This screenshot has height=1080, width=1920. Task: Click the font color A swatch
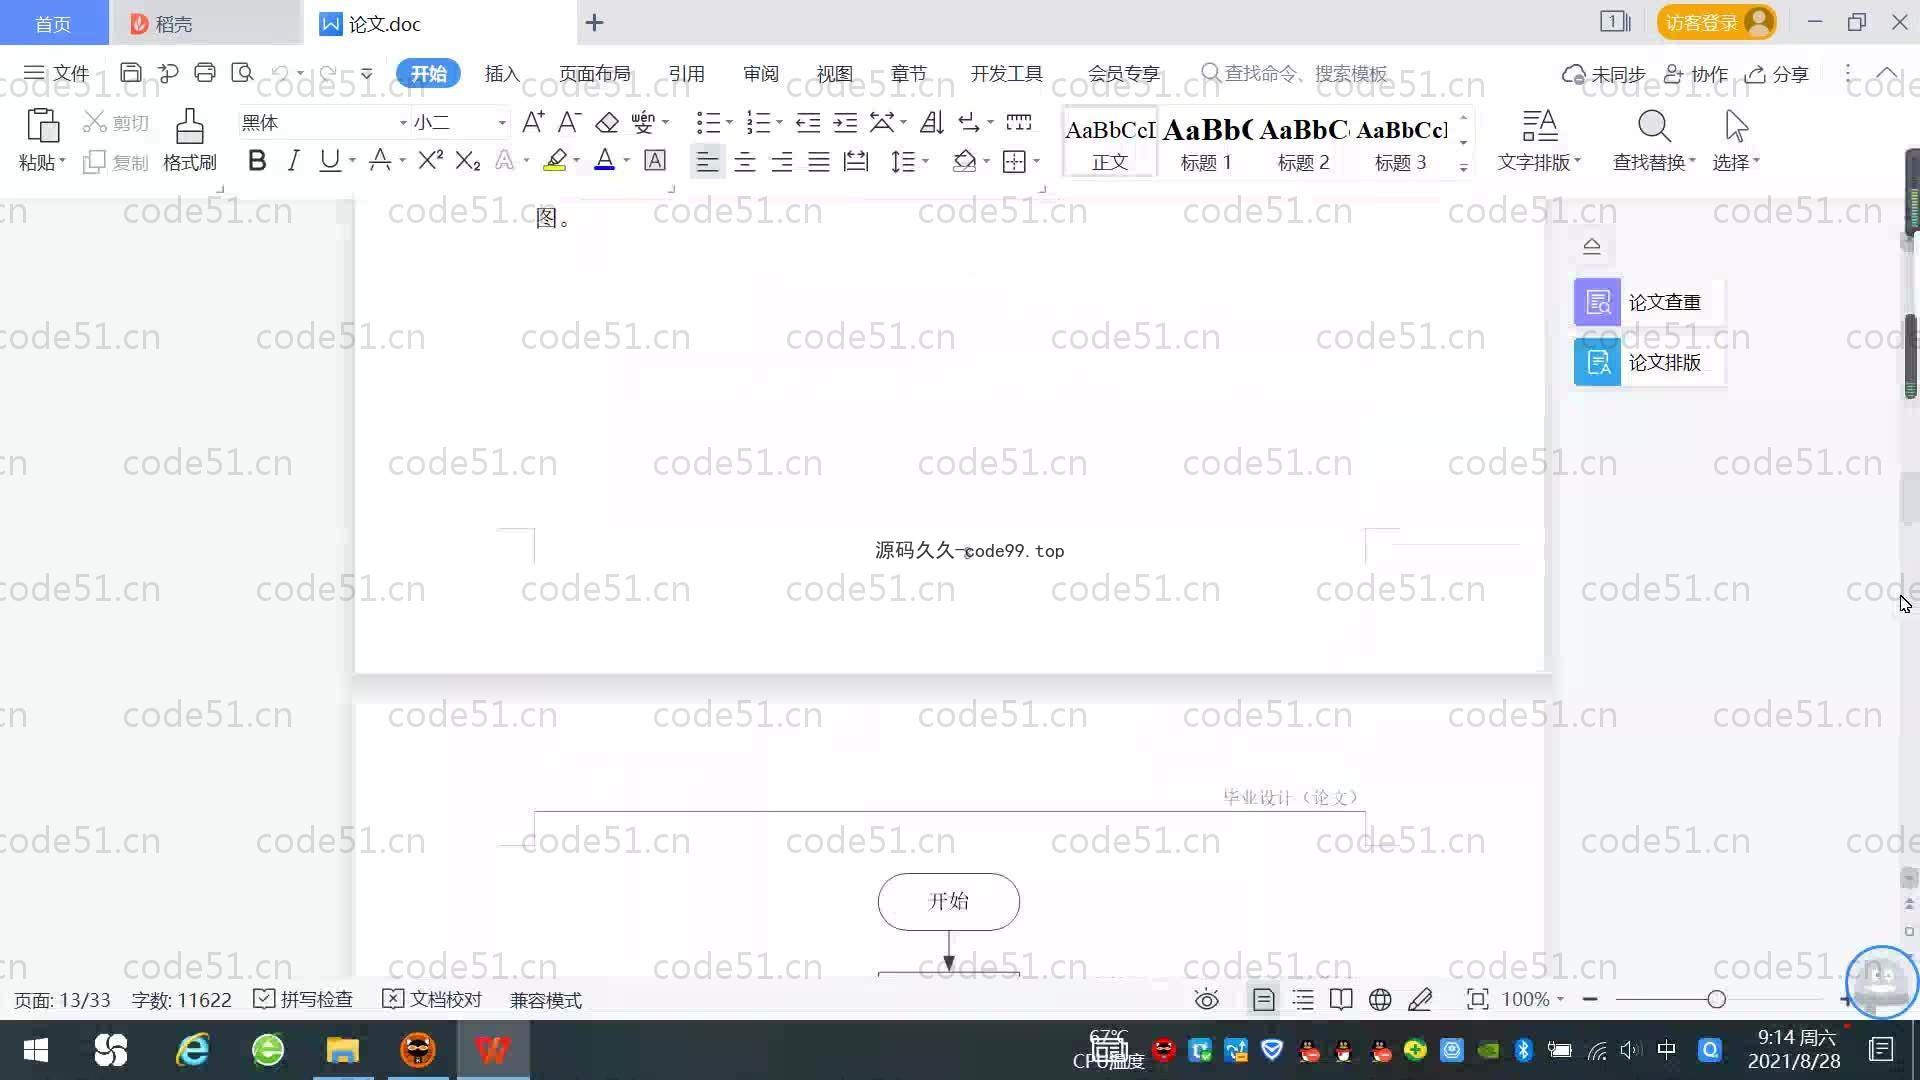click(604, 160)
